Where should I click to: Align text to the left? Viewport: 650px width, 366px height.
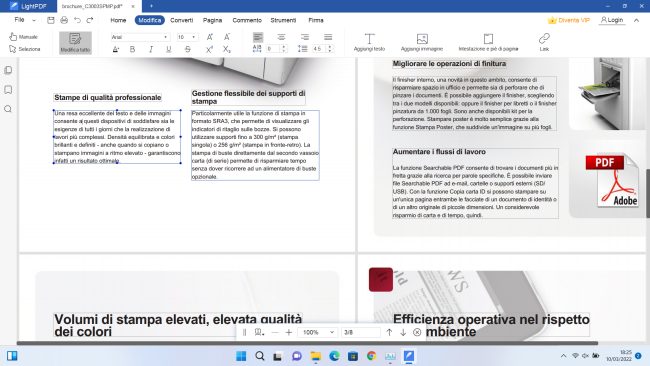tap(258, 37)
